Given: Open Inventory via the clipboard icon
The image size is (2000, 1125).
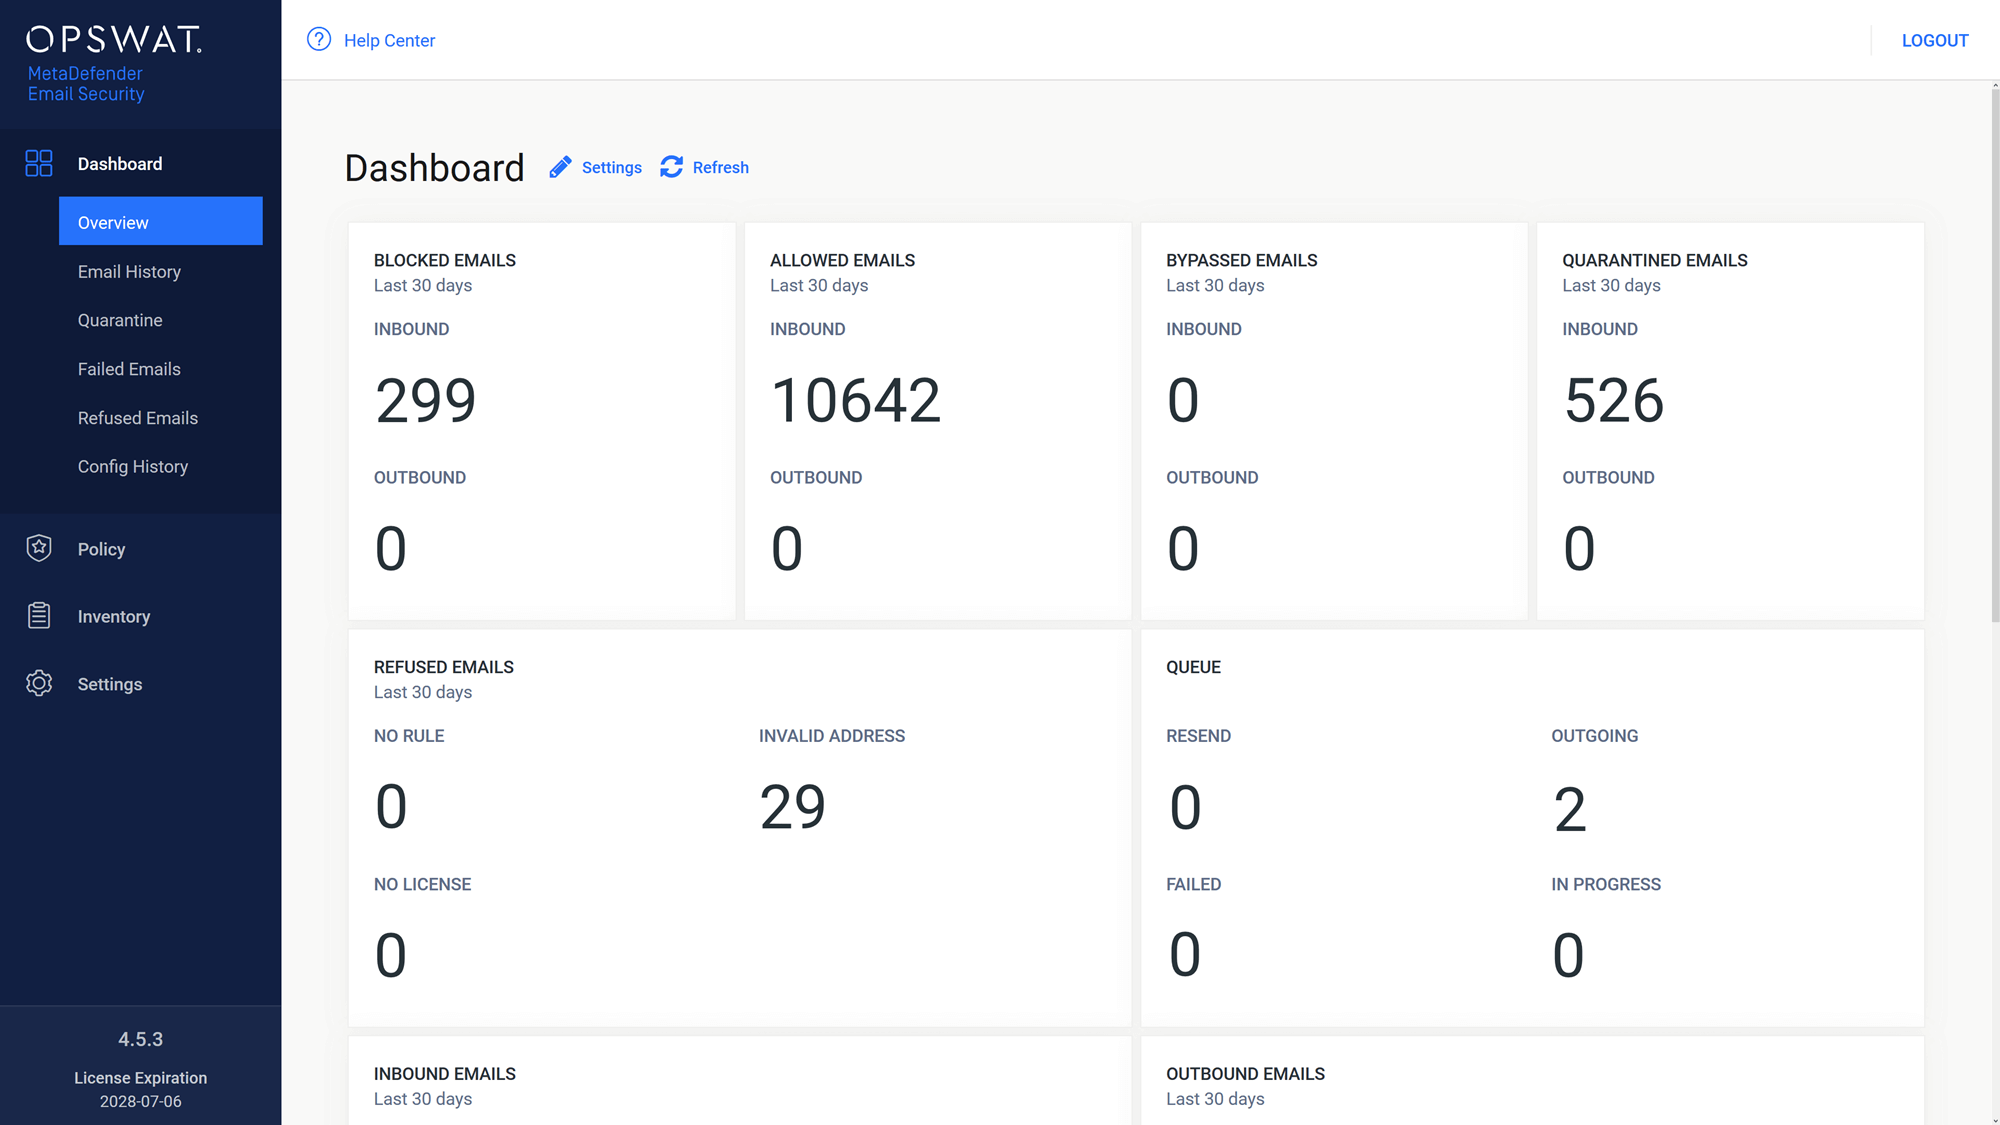Looking at the screenshot, I should pyautogui.click(x=39, y=616).
